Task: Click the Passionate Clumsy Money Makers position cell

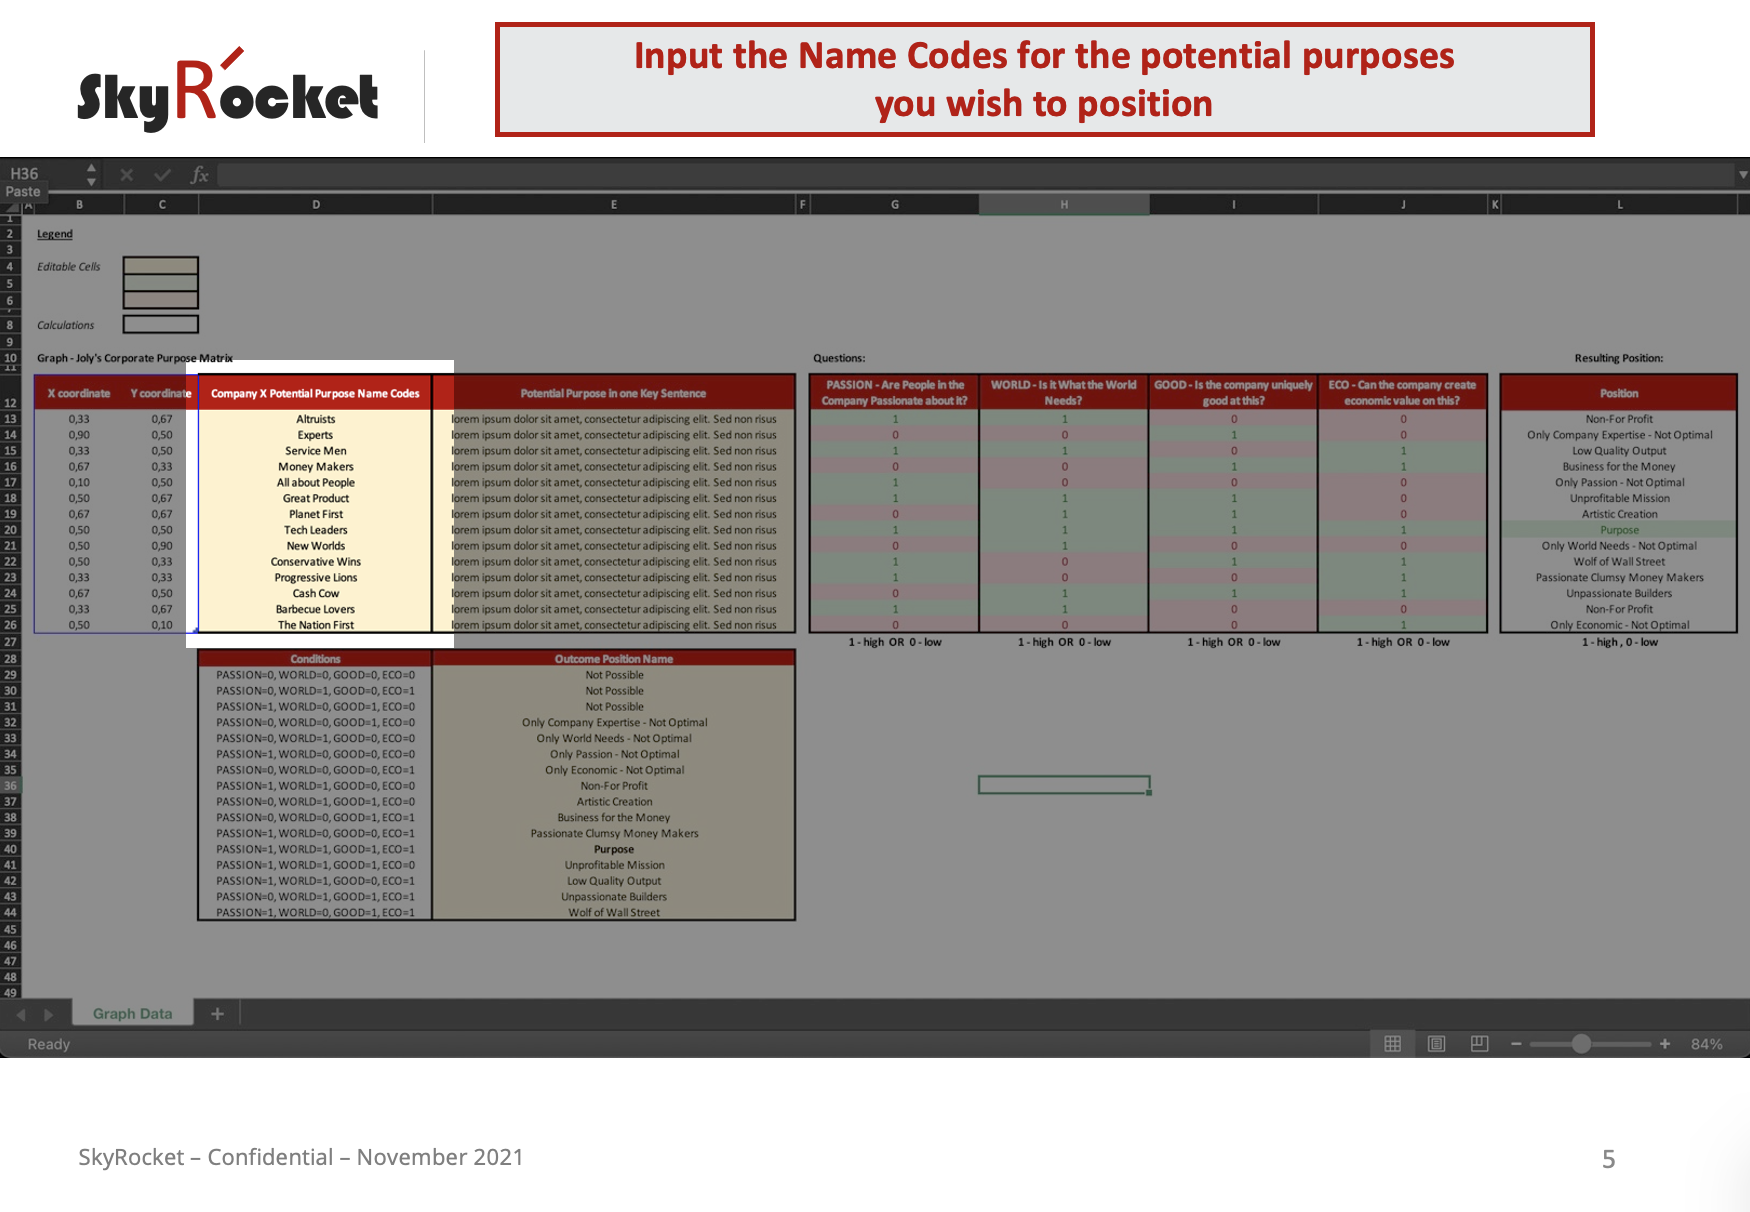Action: tap(1620, 578)
